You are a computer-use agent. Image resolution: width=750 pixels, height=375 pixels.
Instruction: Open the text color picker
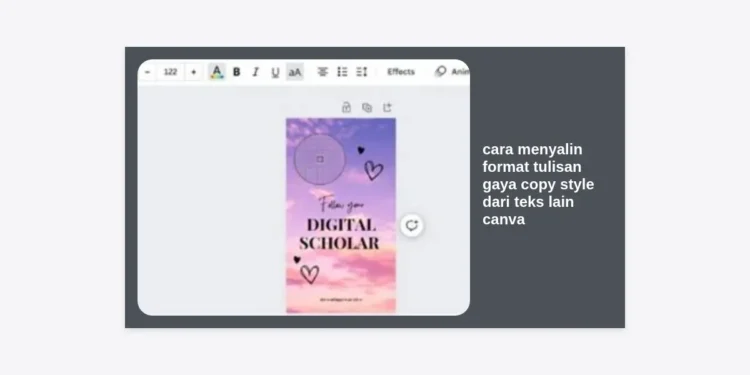click(217, 72)
